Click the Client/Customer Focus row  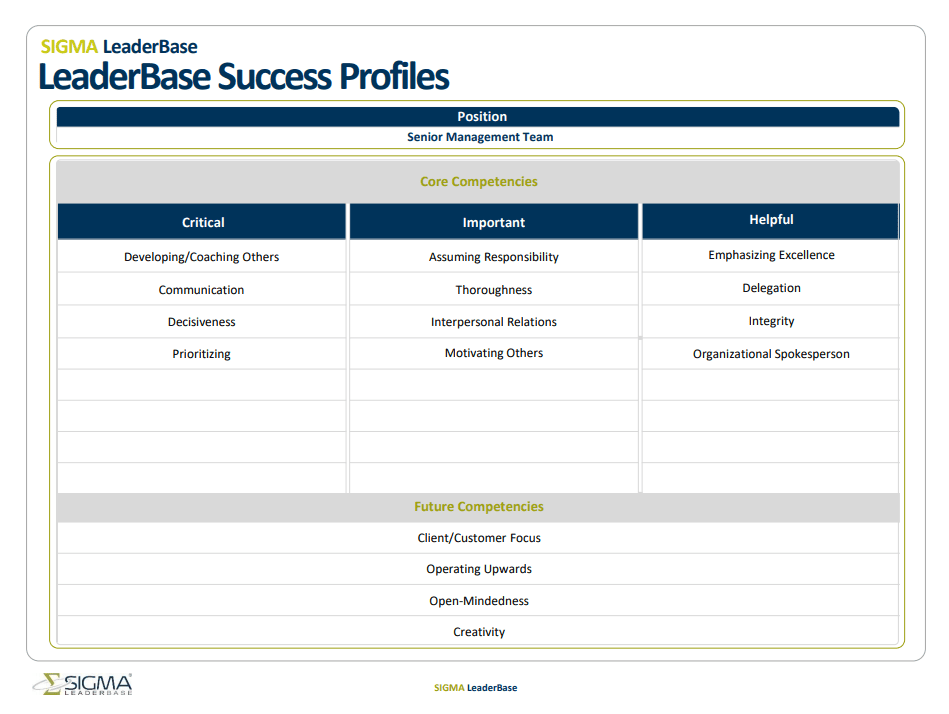pyautogui.click(x=478, y=538)
